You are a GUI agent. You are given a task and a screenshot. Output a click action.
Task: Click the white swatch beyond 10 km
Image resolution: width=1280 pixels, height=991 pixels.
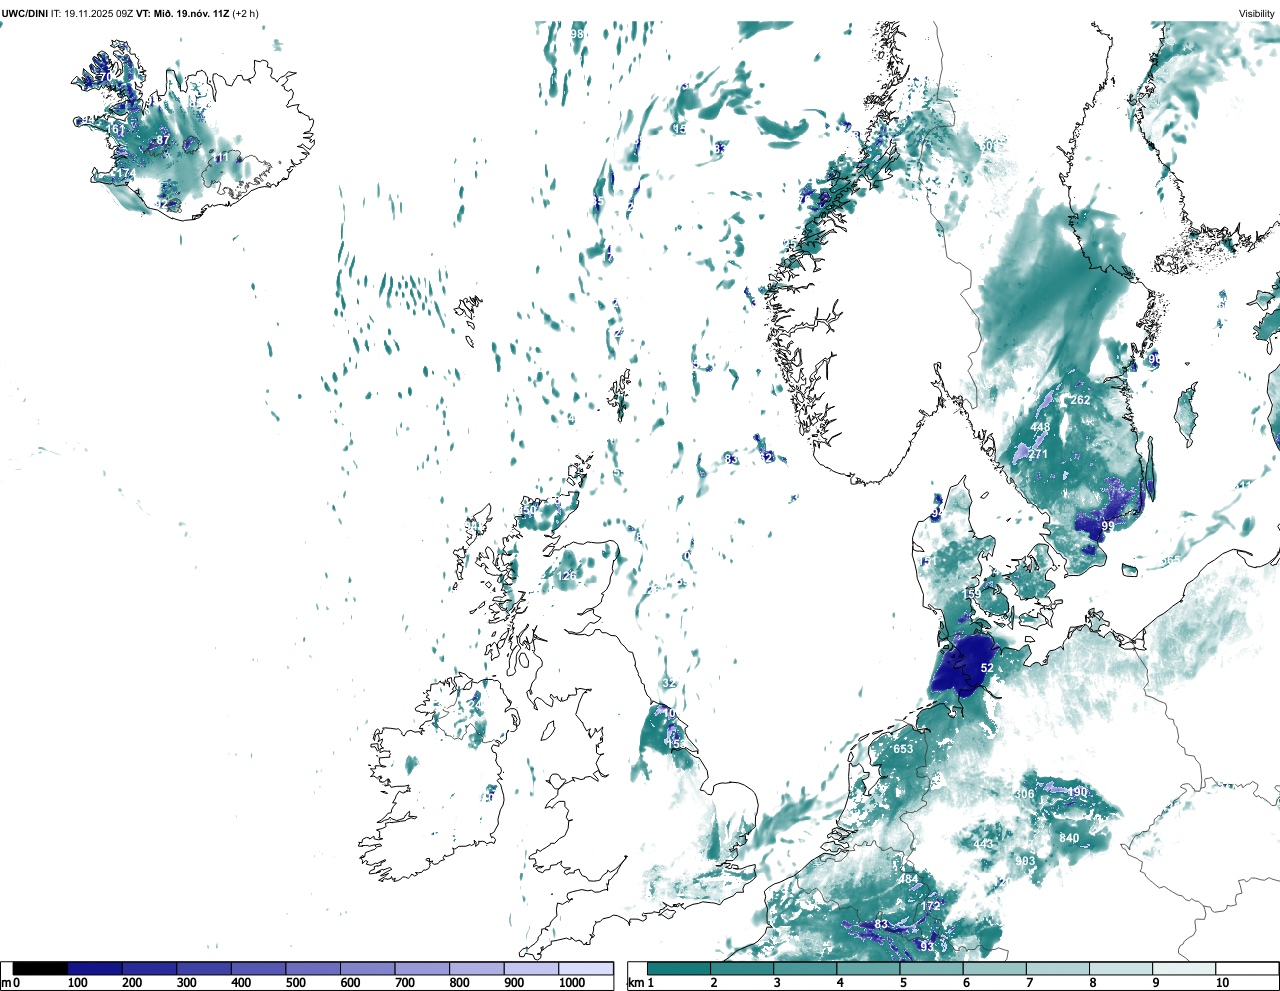(x=1246, y=968)
